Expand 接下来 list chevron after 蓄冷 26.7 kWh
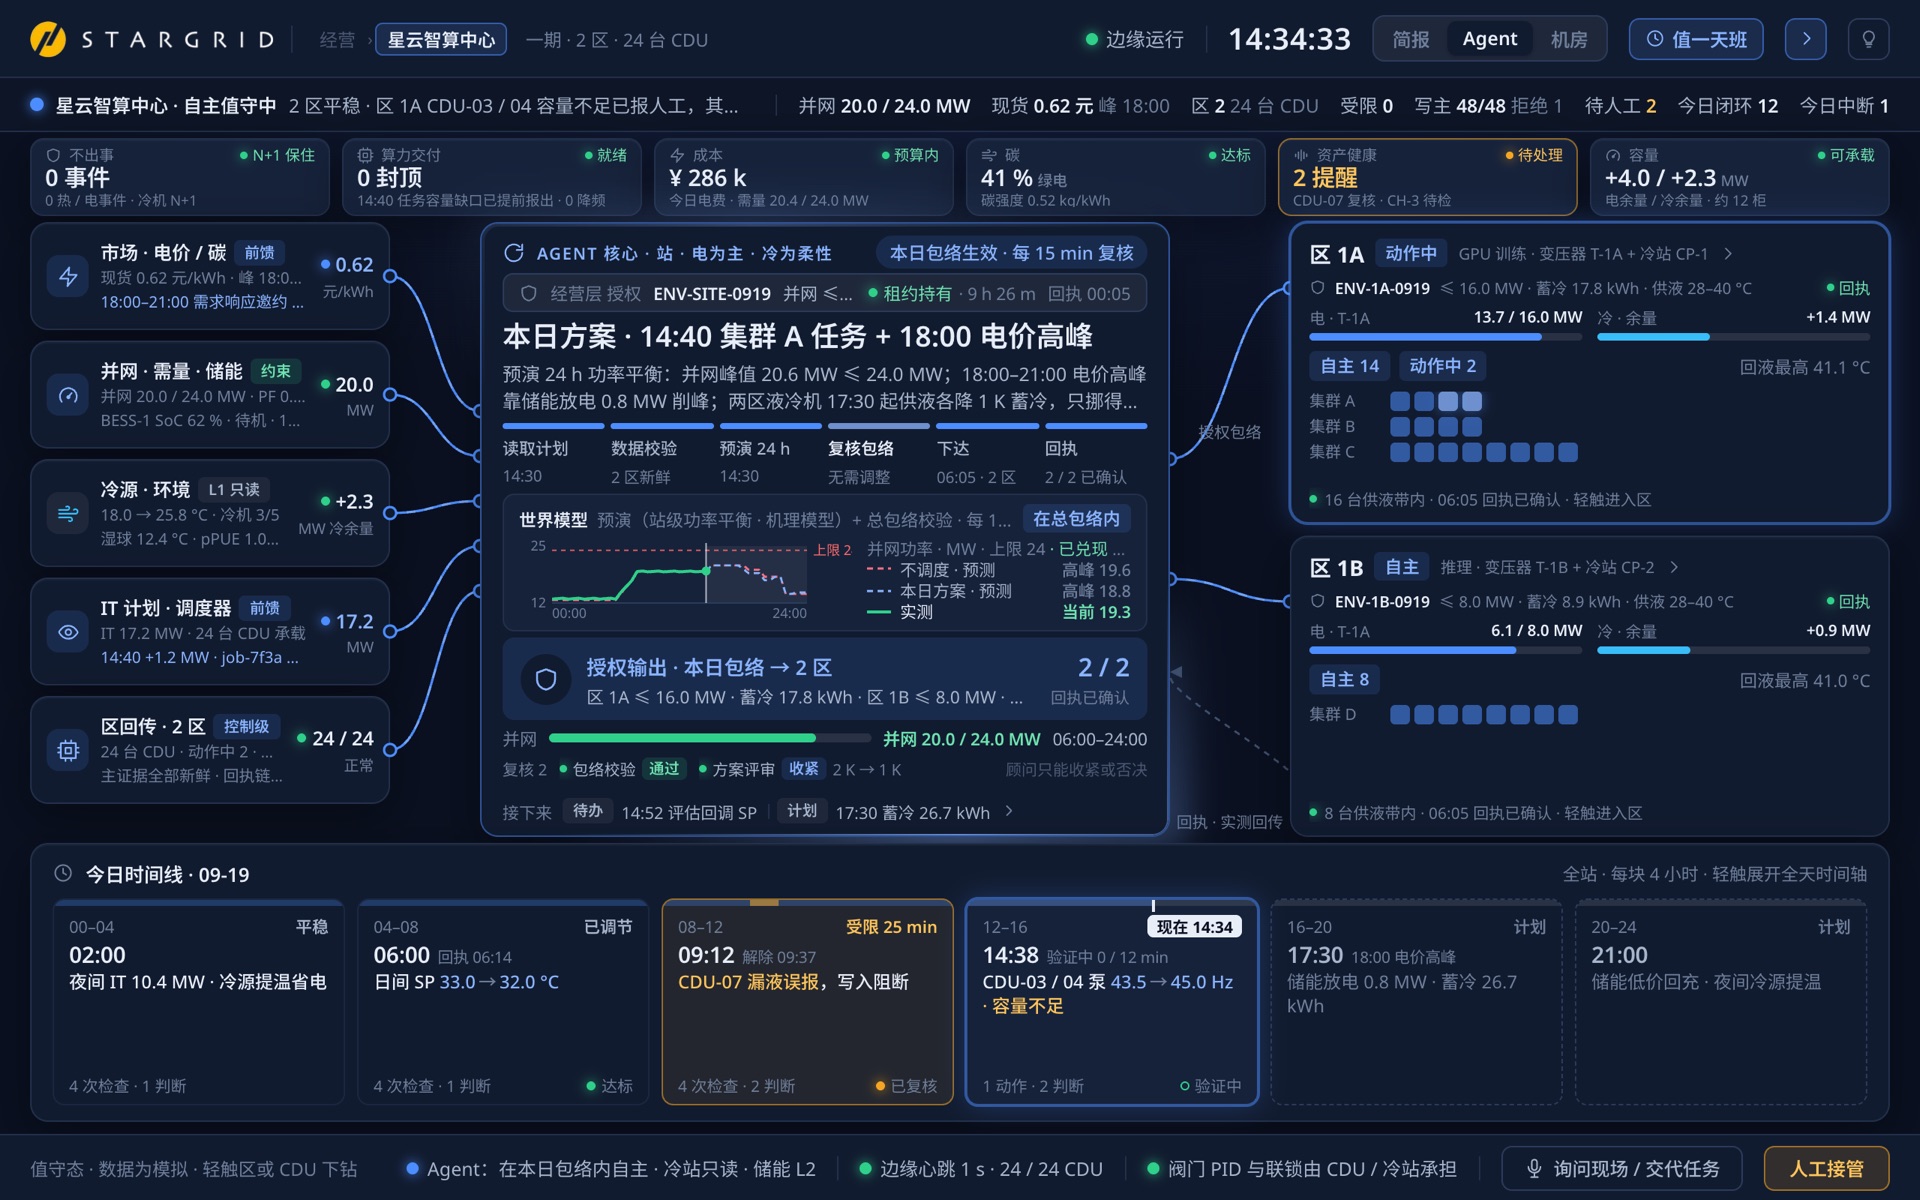The width and height of the screenshot is (1920, 1200). tap(1009, 811)
